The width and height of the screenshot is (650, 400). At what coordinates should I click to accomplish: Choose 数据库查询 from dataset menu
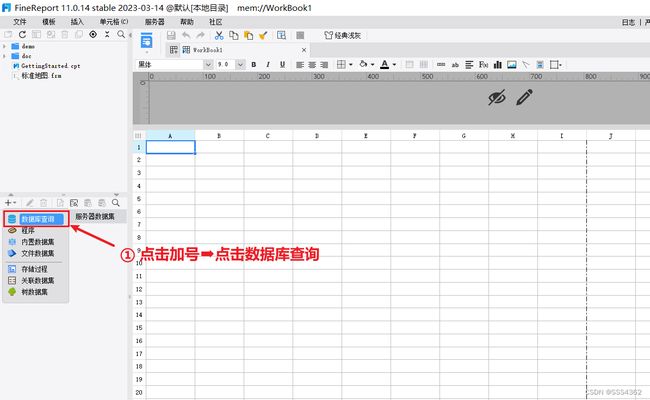point(36,219)
